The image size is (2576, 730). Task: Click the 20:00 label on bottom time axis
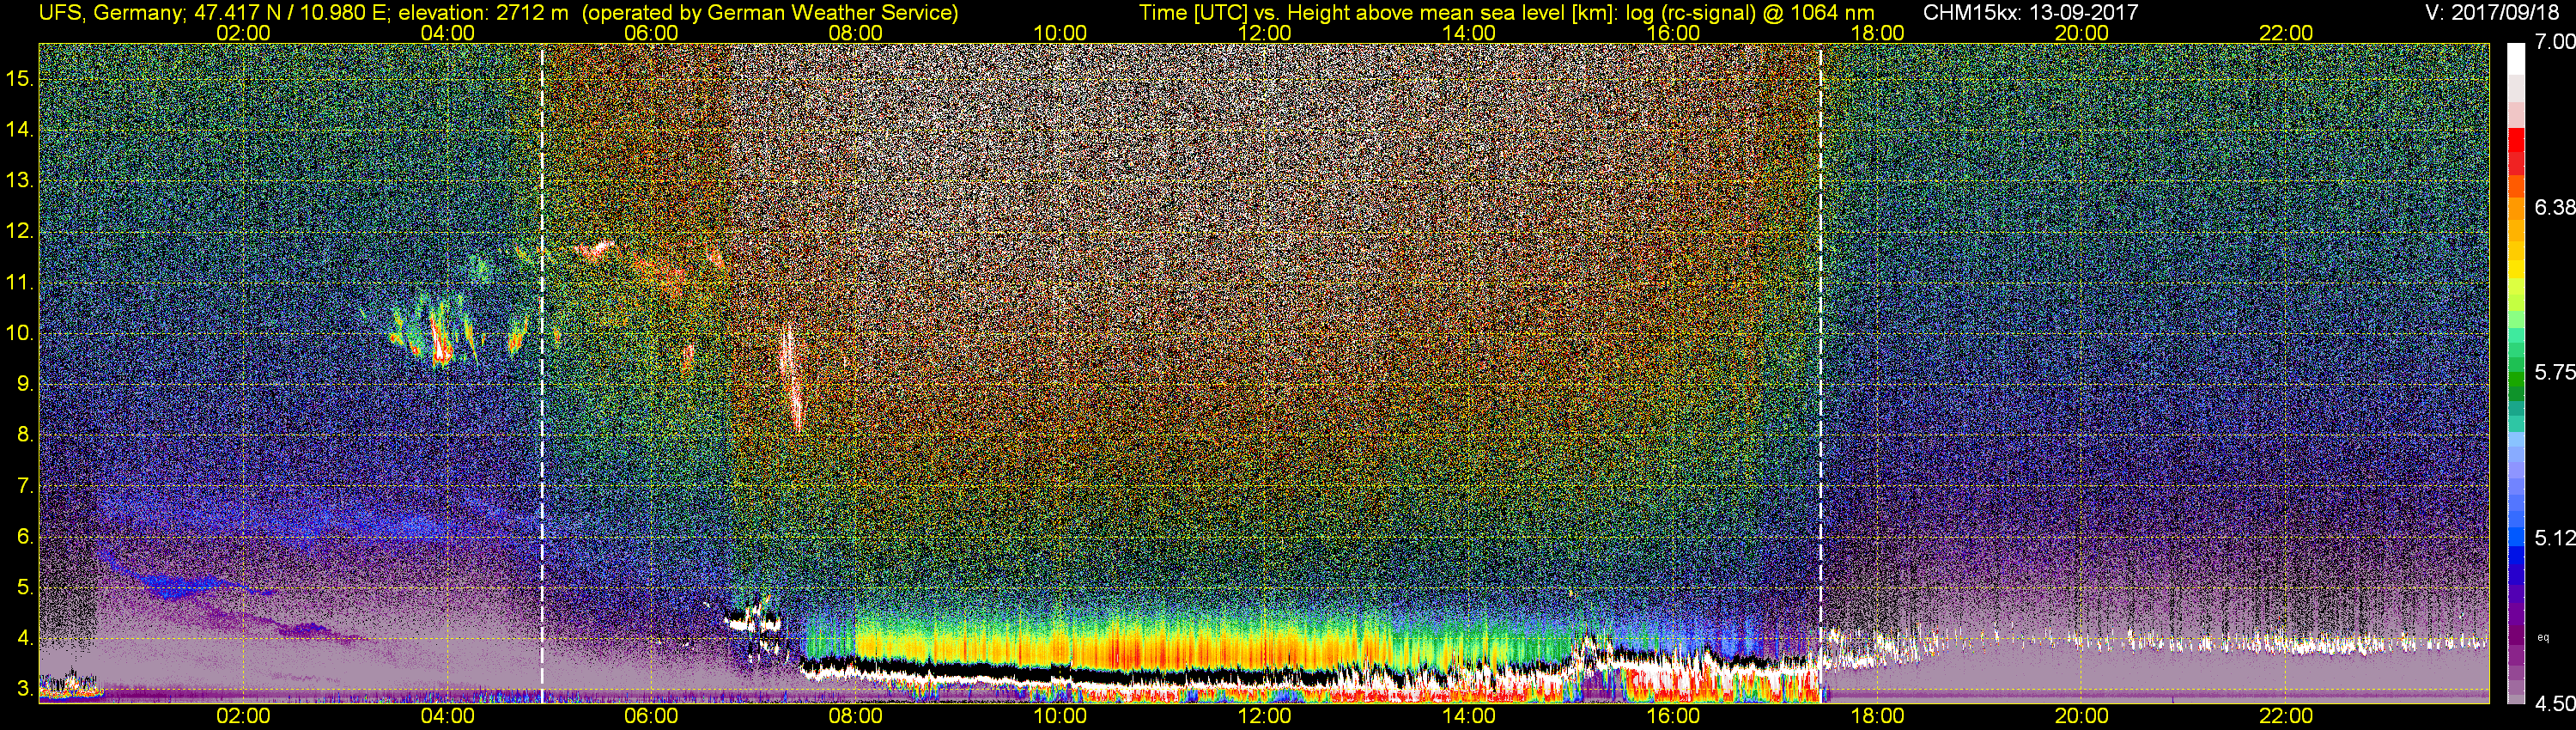point(2082,716)
